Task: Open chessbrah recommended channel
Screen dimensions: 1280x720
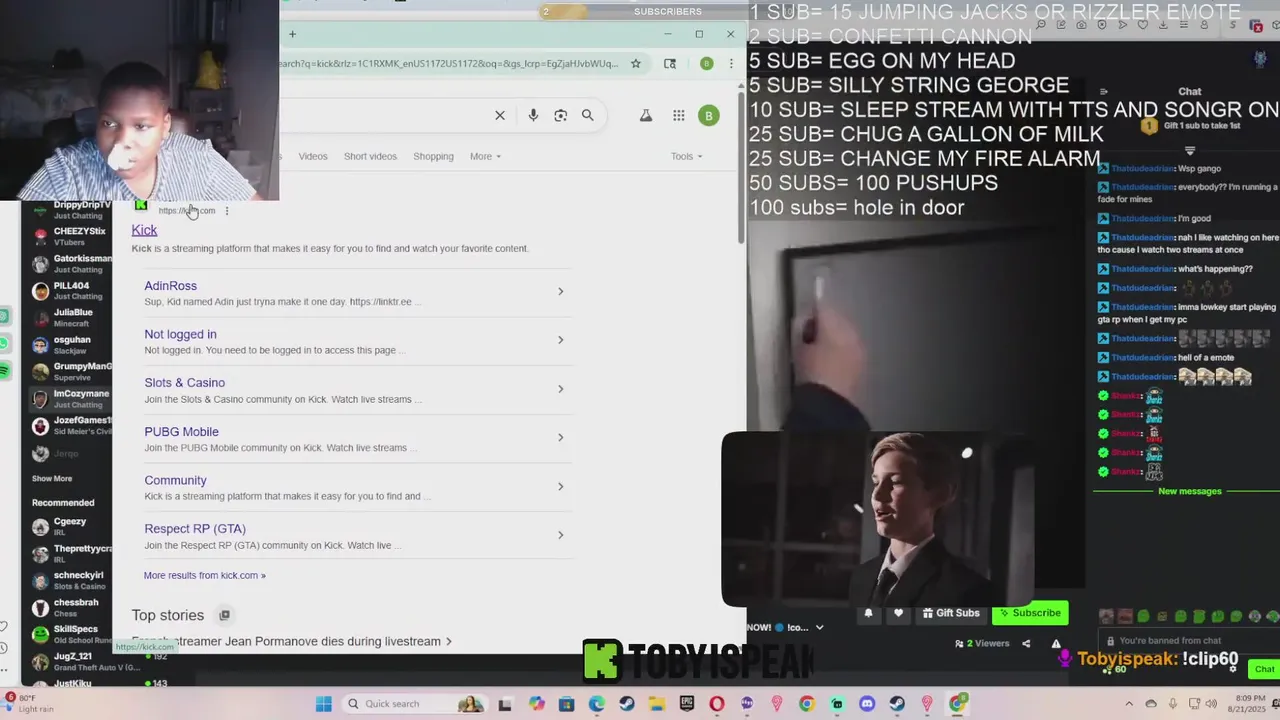Action: (70, 607)
